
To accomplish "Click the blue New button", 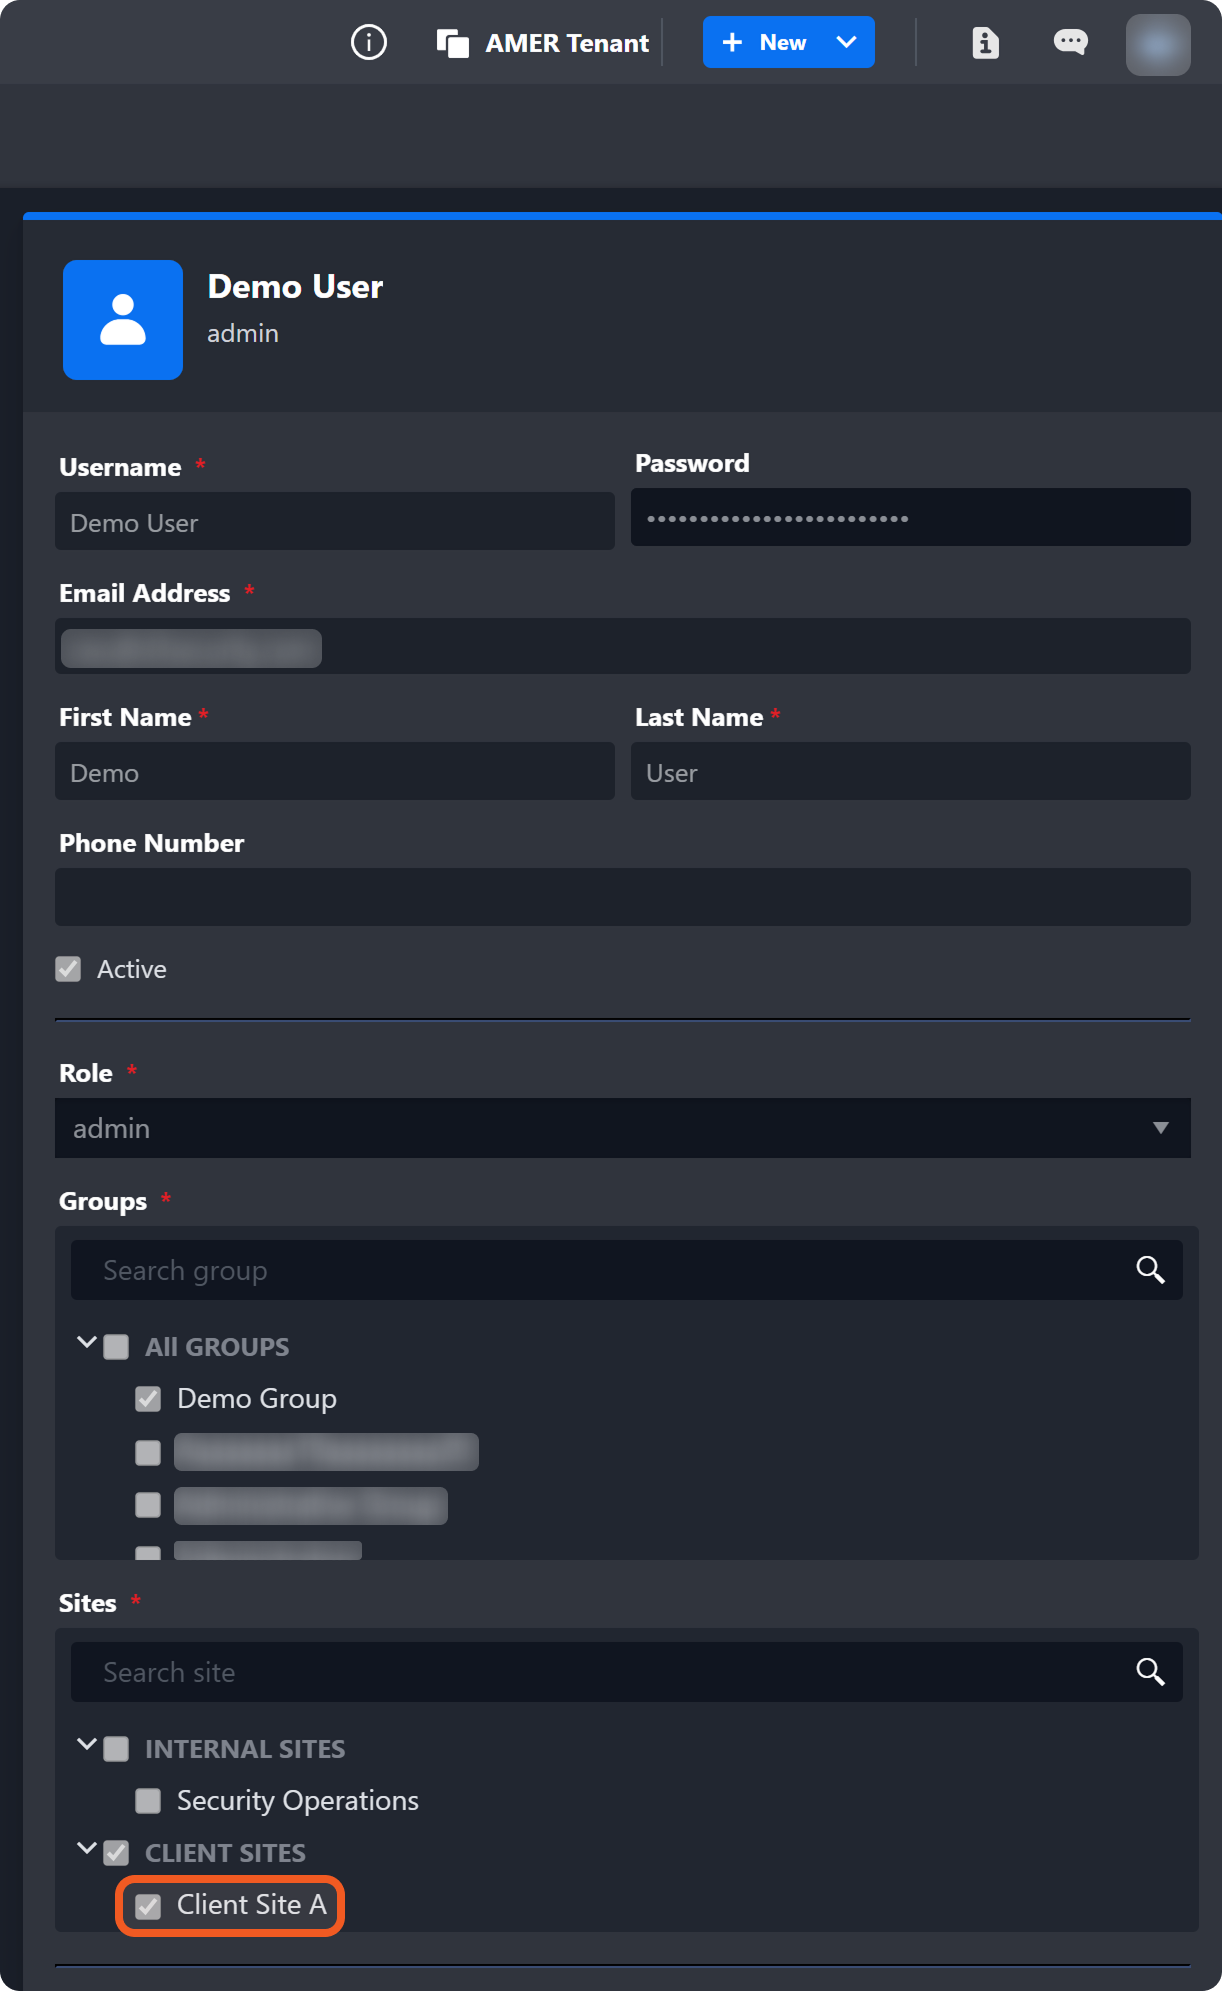I will click(x=765, y=43).
